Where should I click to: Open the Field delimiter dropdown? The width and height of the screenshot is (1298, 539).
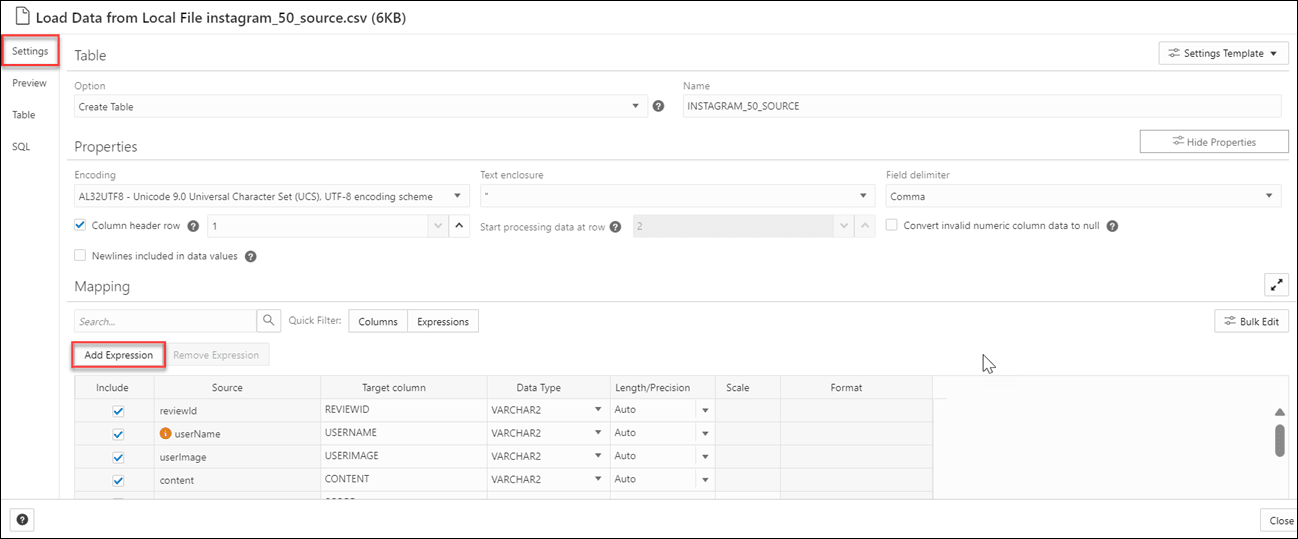pos(1082,196)
